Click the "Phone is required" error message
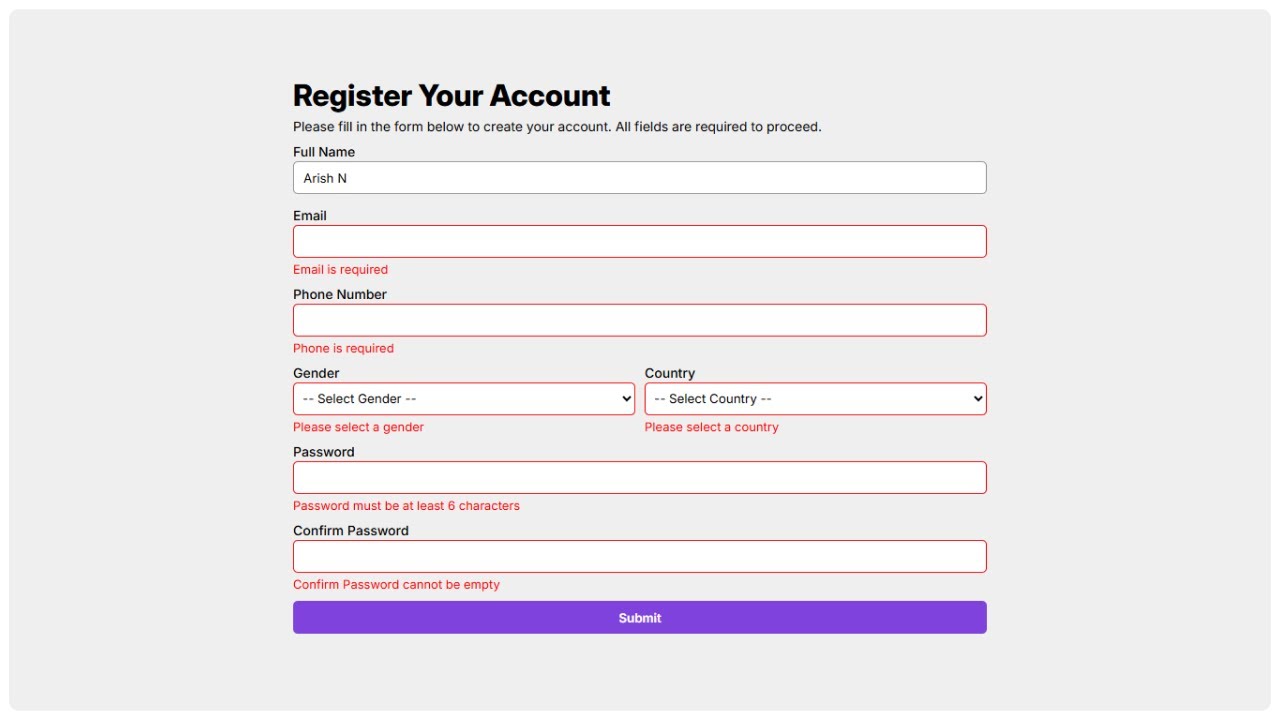The height and width of the screenshot is (720, 1280). (x=343, y=349)
